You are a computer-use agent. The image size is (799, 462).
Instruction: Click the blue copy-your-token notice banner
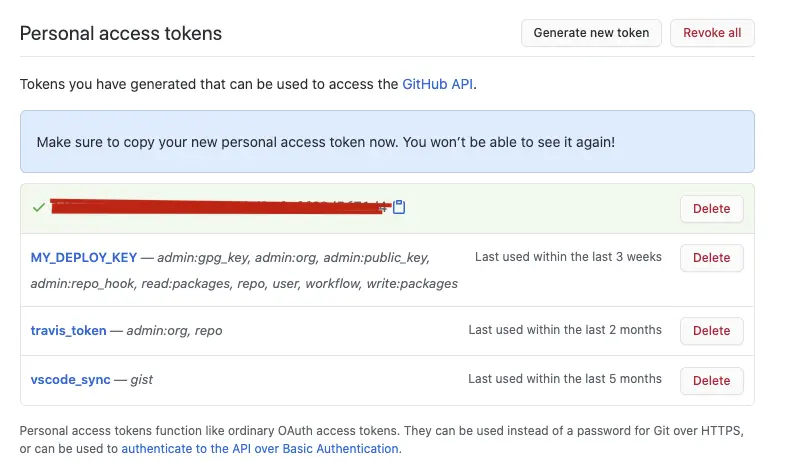tap(386, 142)
